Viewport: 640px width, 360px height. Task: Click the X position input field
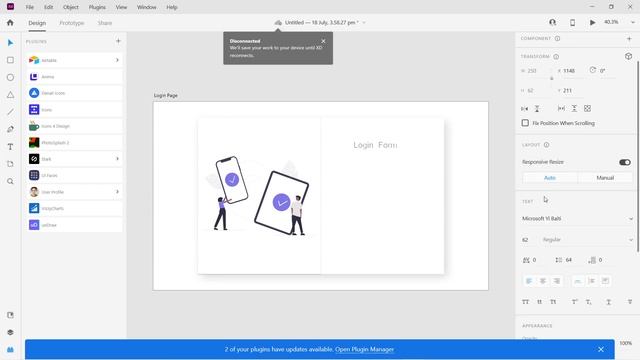pos(572,71)
